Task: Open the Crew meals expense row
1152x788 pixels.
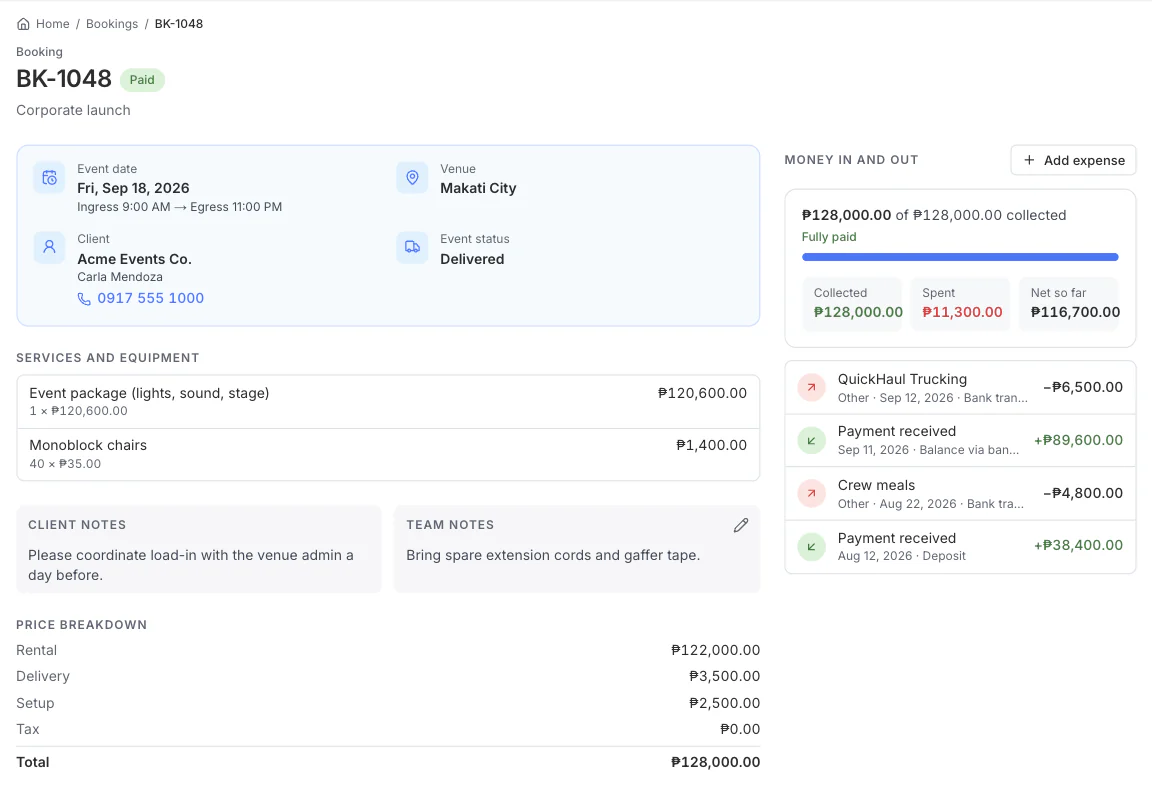Action: pyautogui.click(x=960, y=494)
